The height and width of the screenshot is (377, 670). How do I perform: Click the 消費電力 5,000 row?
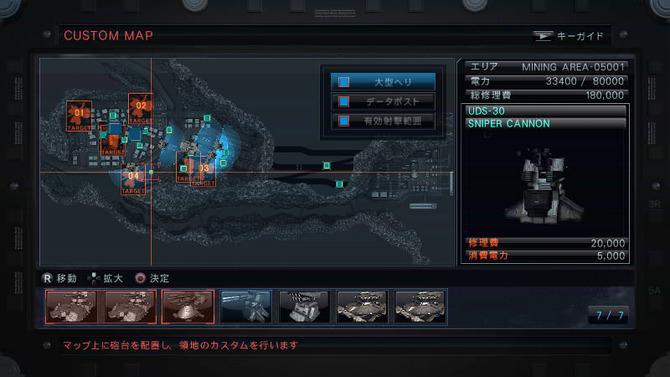546,256
